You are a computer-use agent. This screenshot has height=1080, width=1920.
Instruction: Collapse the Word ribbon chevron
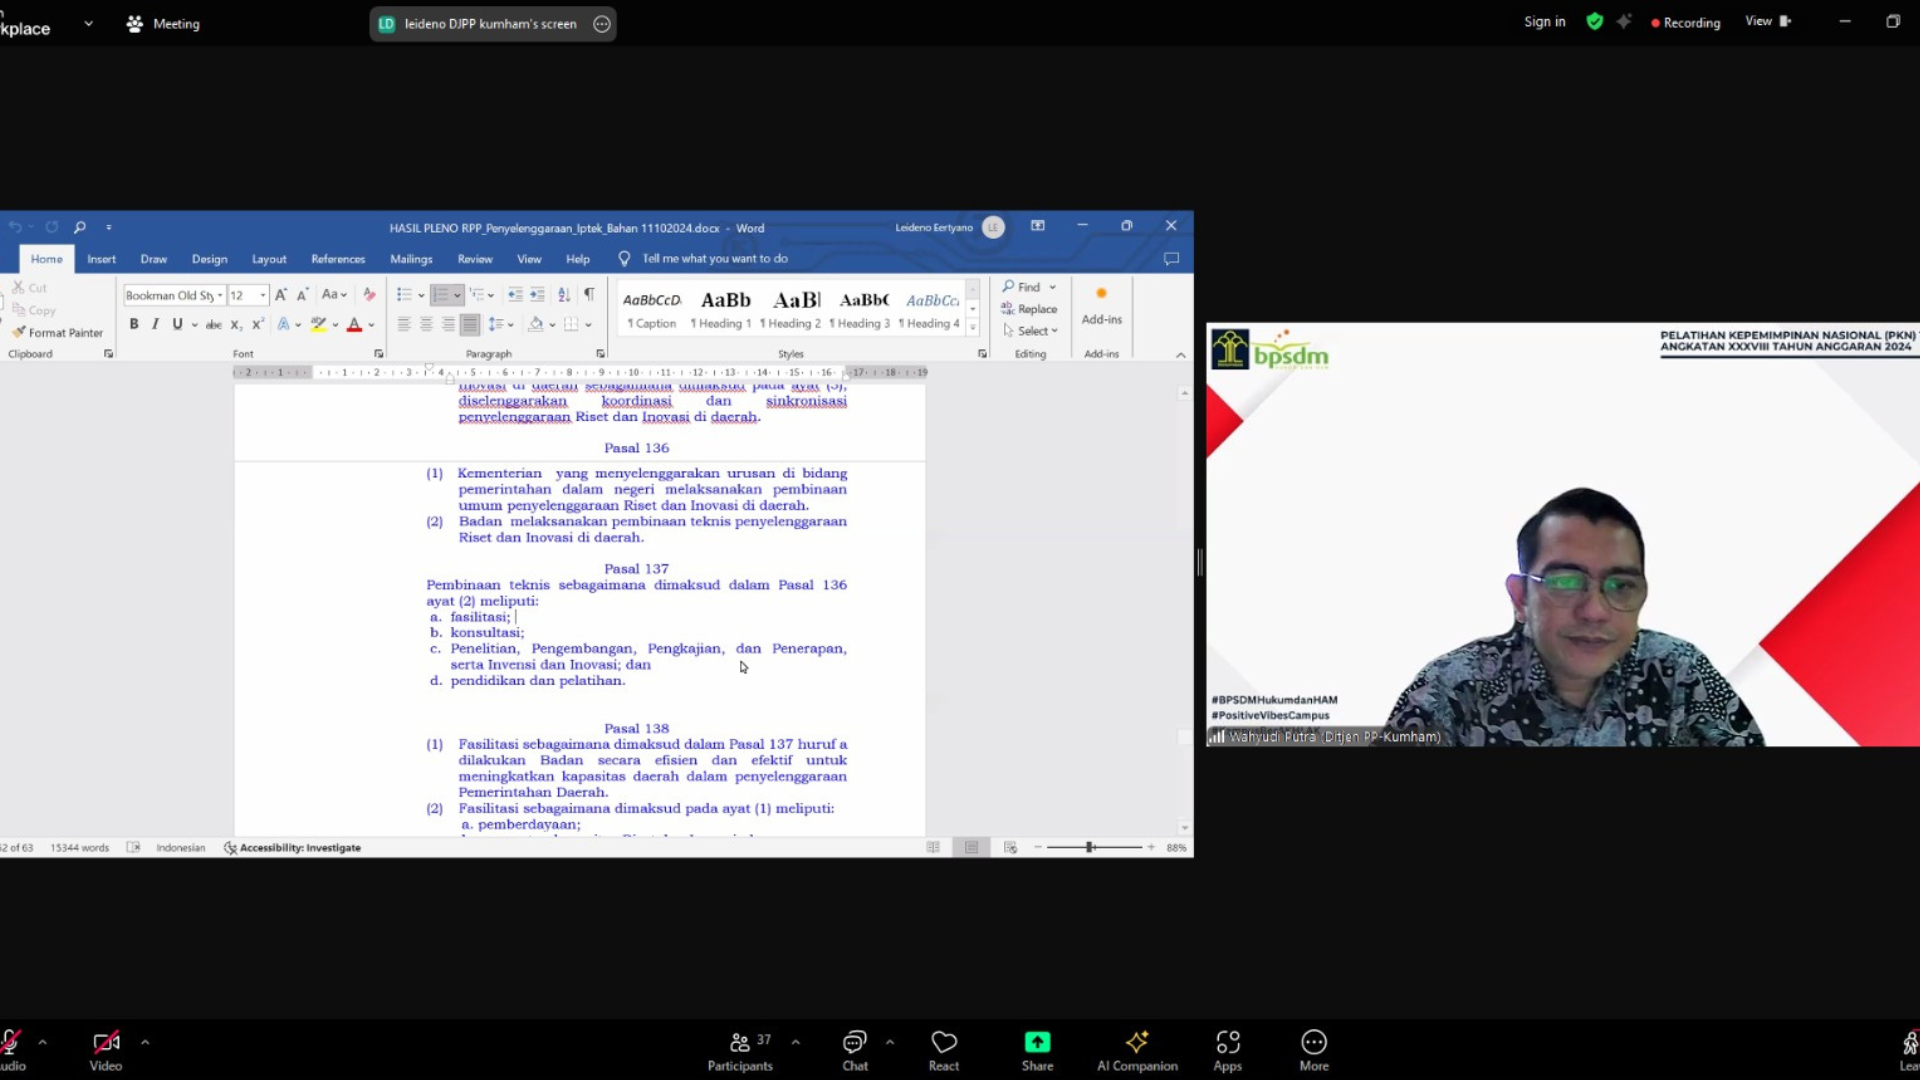pyautogui.click(x=1181, y=355)
